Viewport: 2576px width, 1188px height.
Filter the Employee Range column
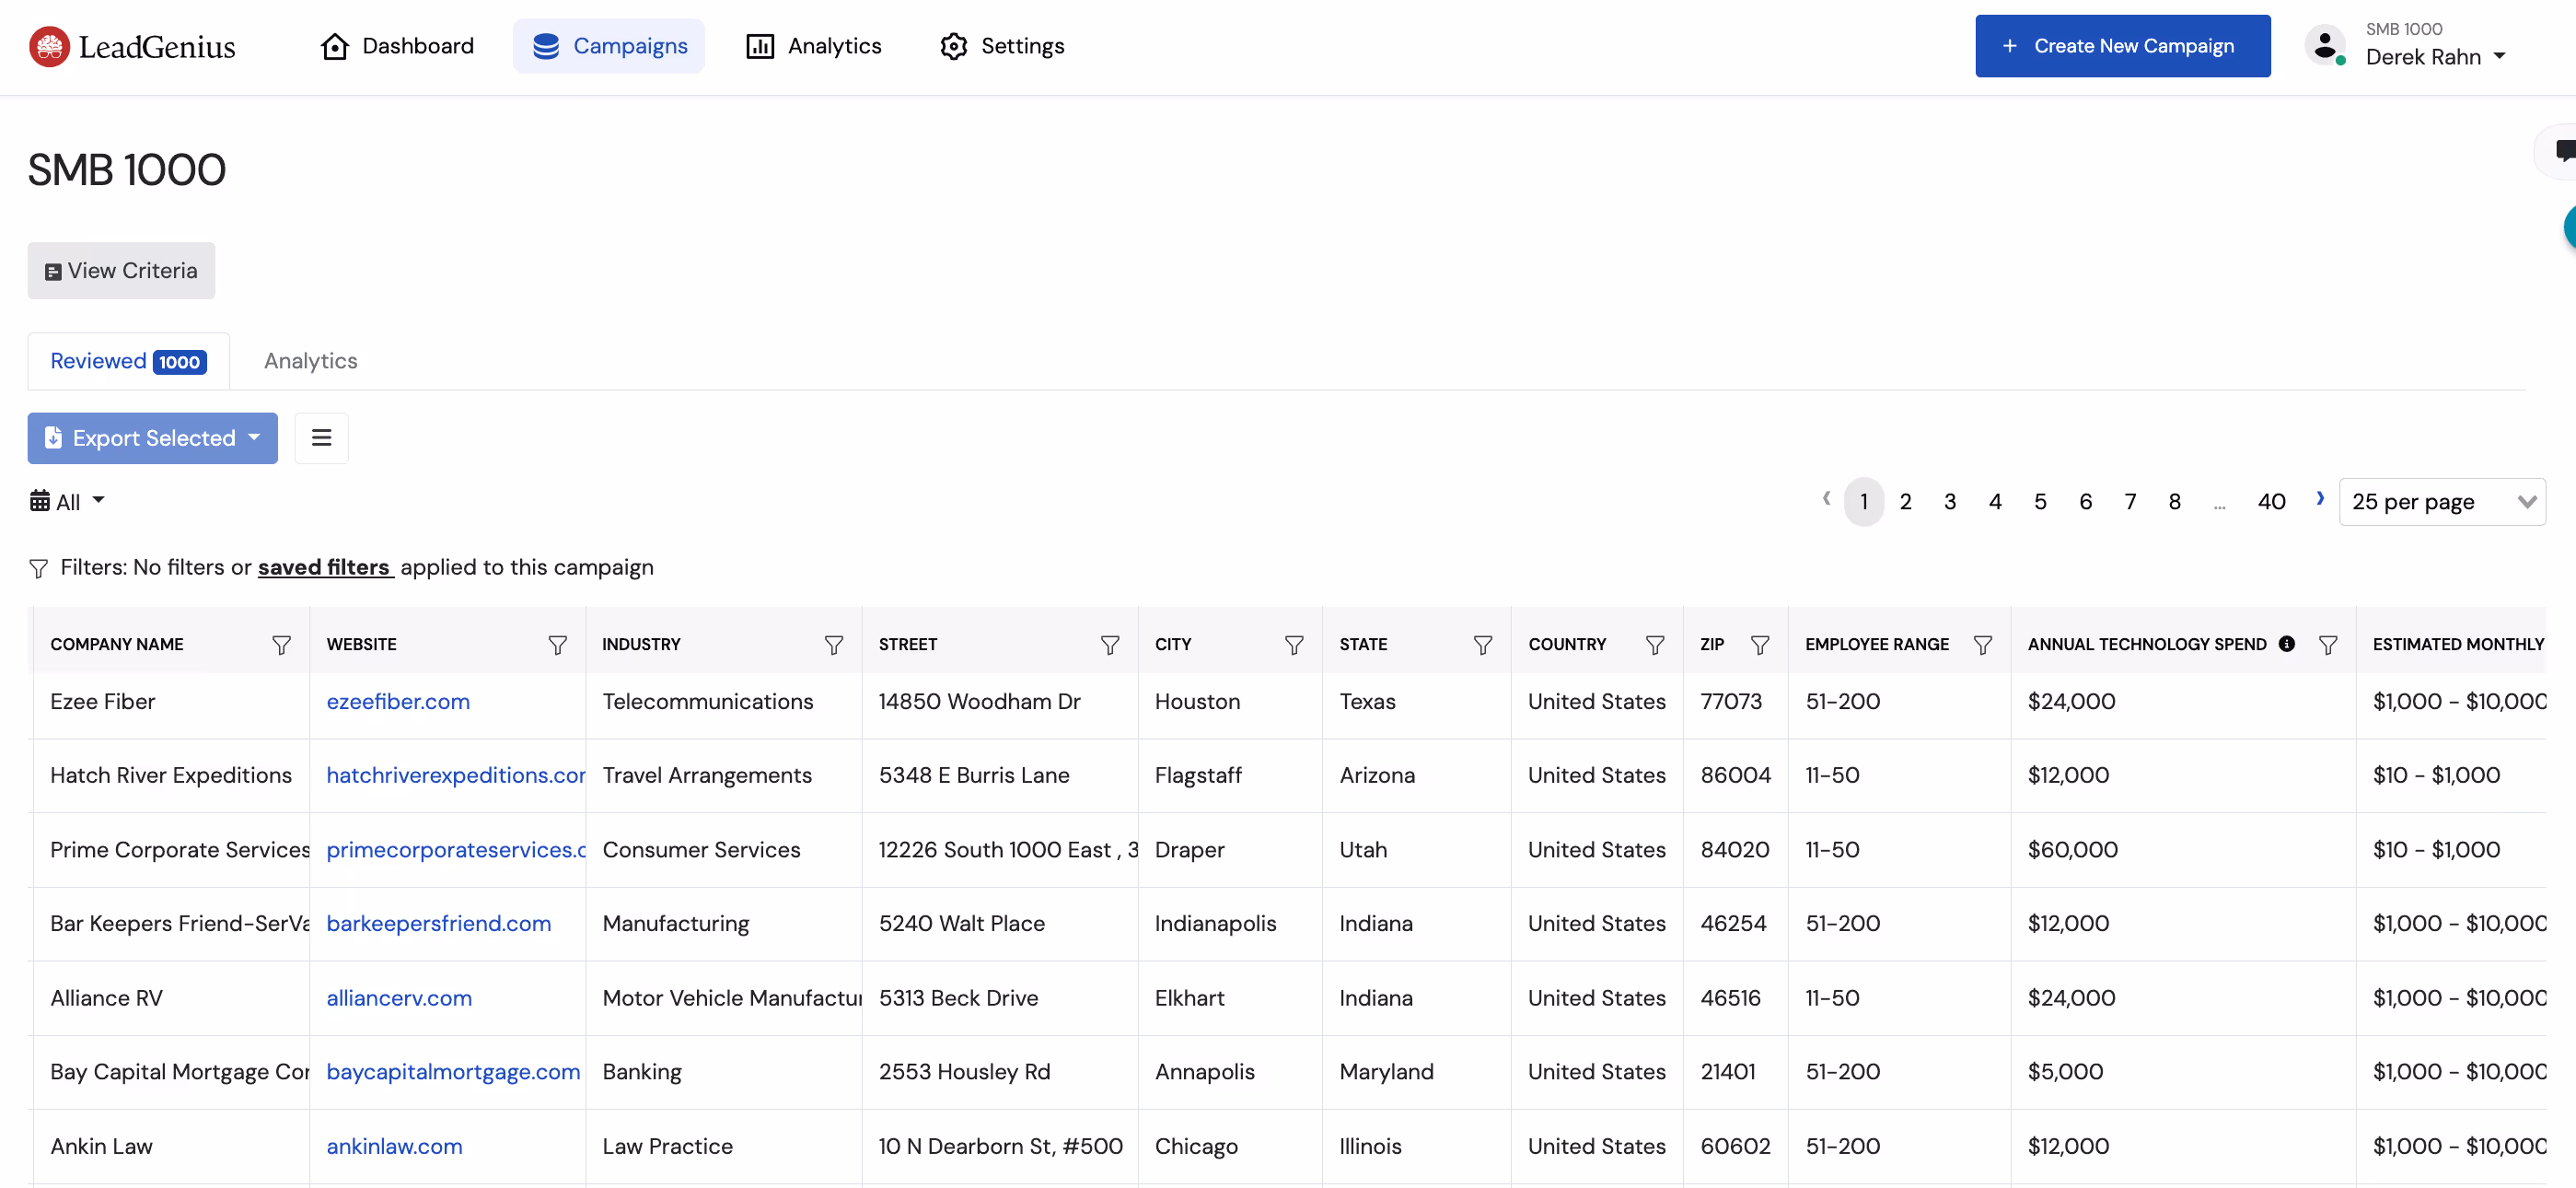1983,645
